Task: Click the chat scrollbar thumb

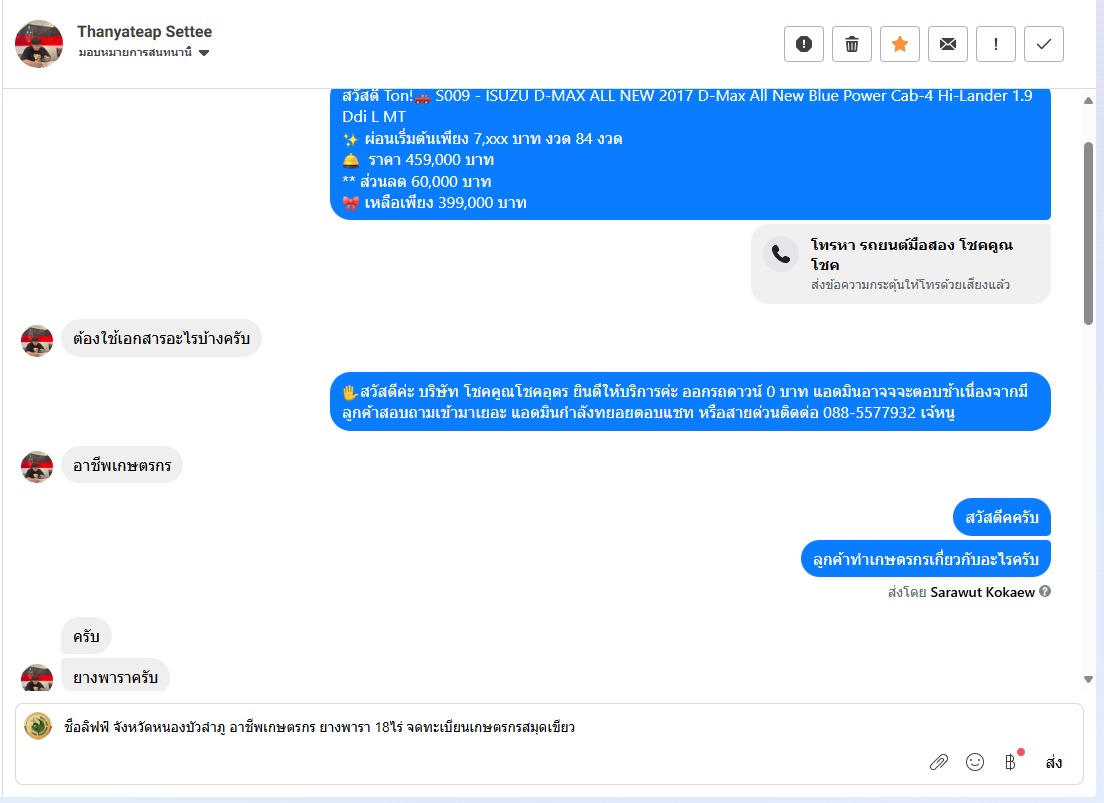Action: [x=1088, y=233]
